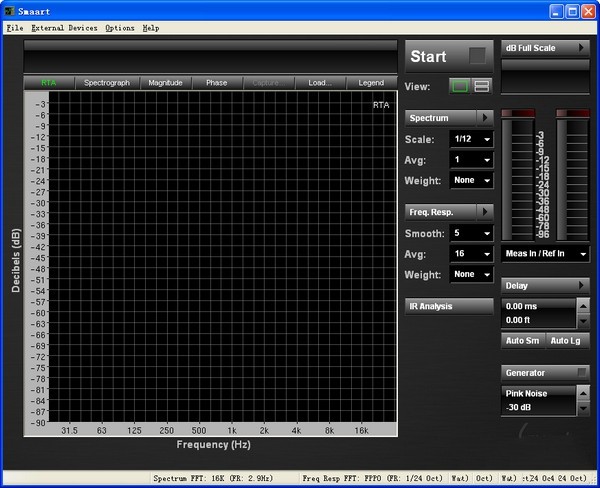
Task: Click the Auto Sm delay button
Action: click(522, 341)
